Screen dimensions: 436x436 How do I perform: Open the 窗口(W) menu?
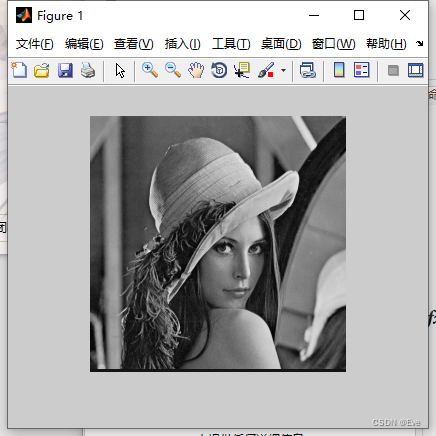coord(333,44)
